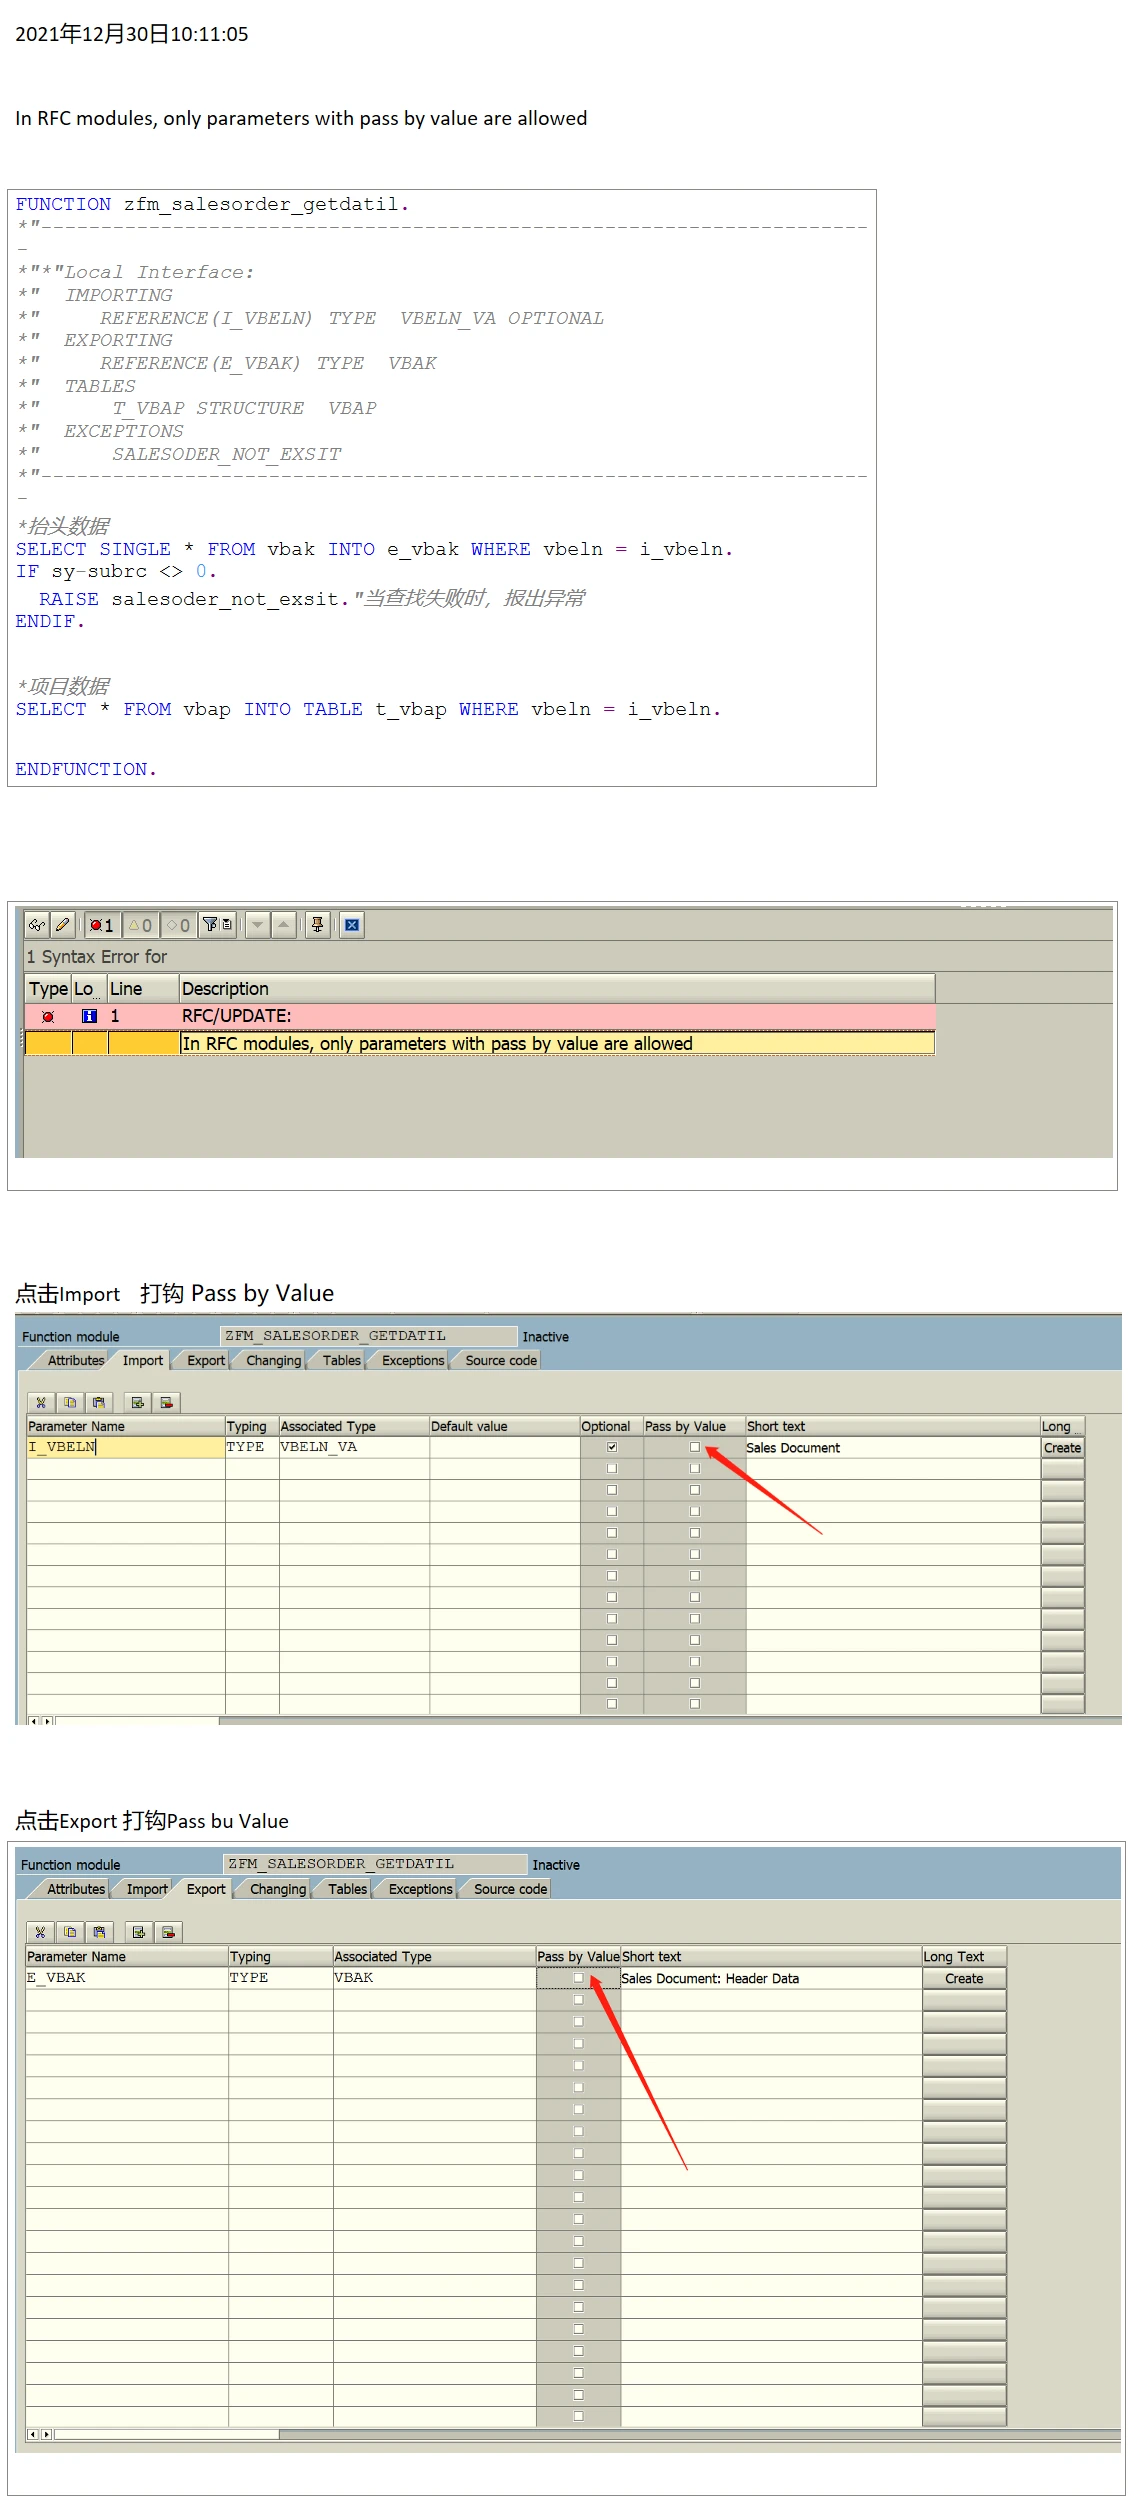
Task: Toggle the yellow warnings filter showing 0
Action: click(x=141, y=925)
